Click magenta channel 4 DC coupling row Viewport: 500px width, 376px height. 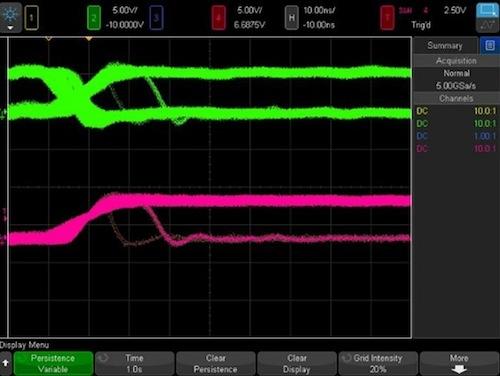coord(456,148)
